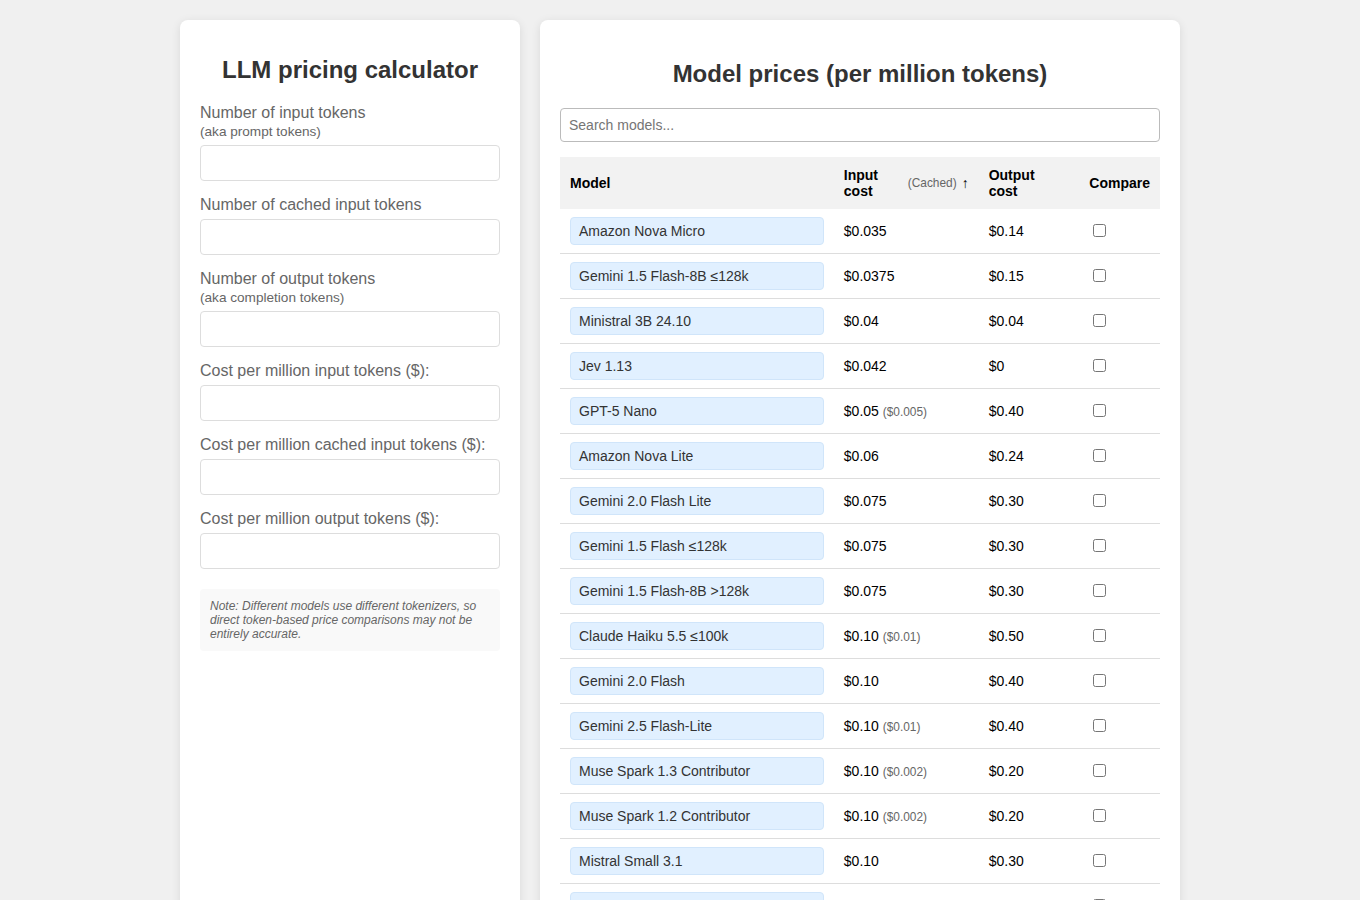Select Jev 1.13 for comparison

1099,366
